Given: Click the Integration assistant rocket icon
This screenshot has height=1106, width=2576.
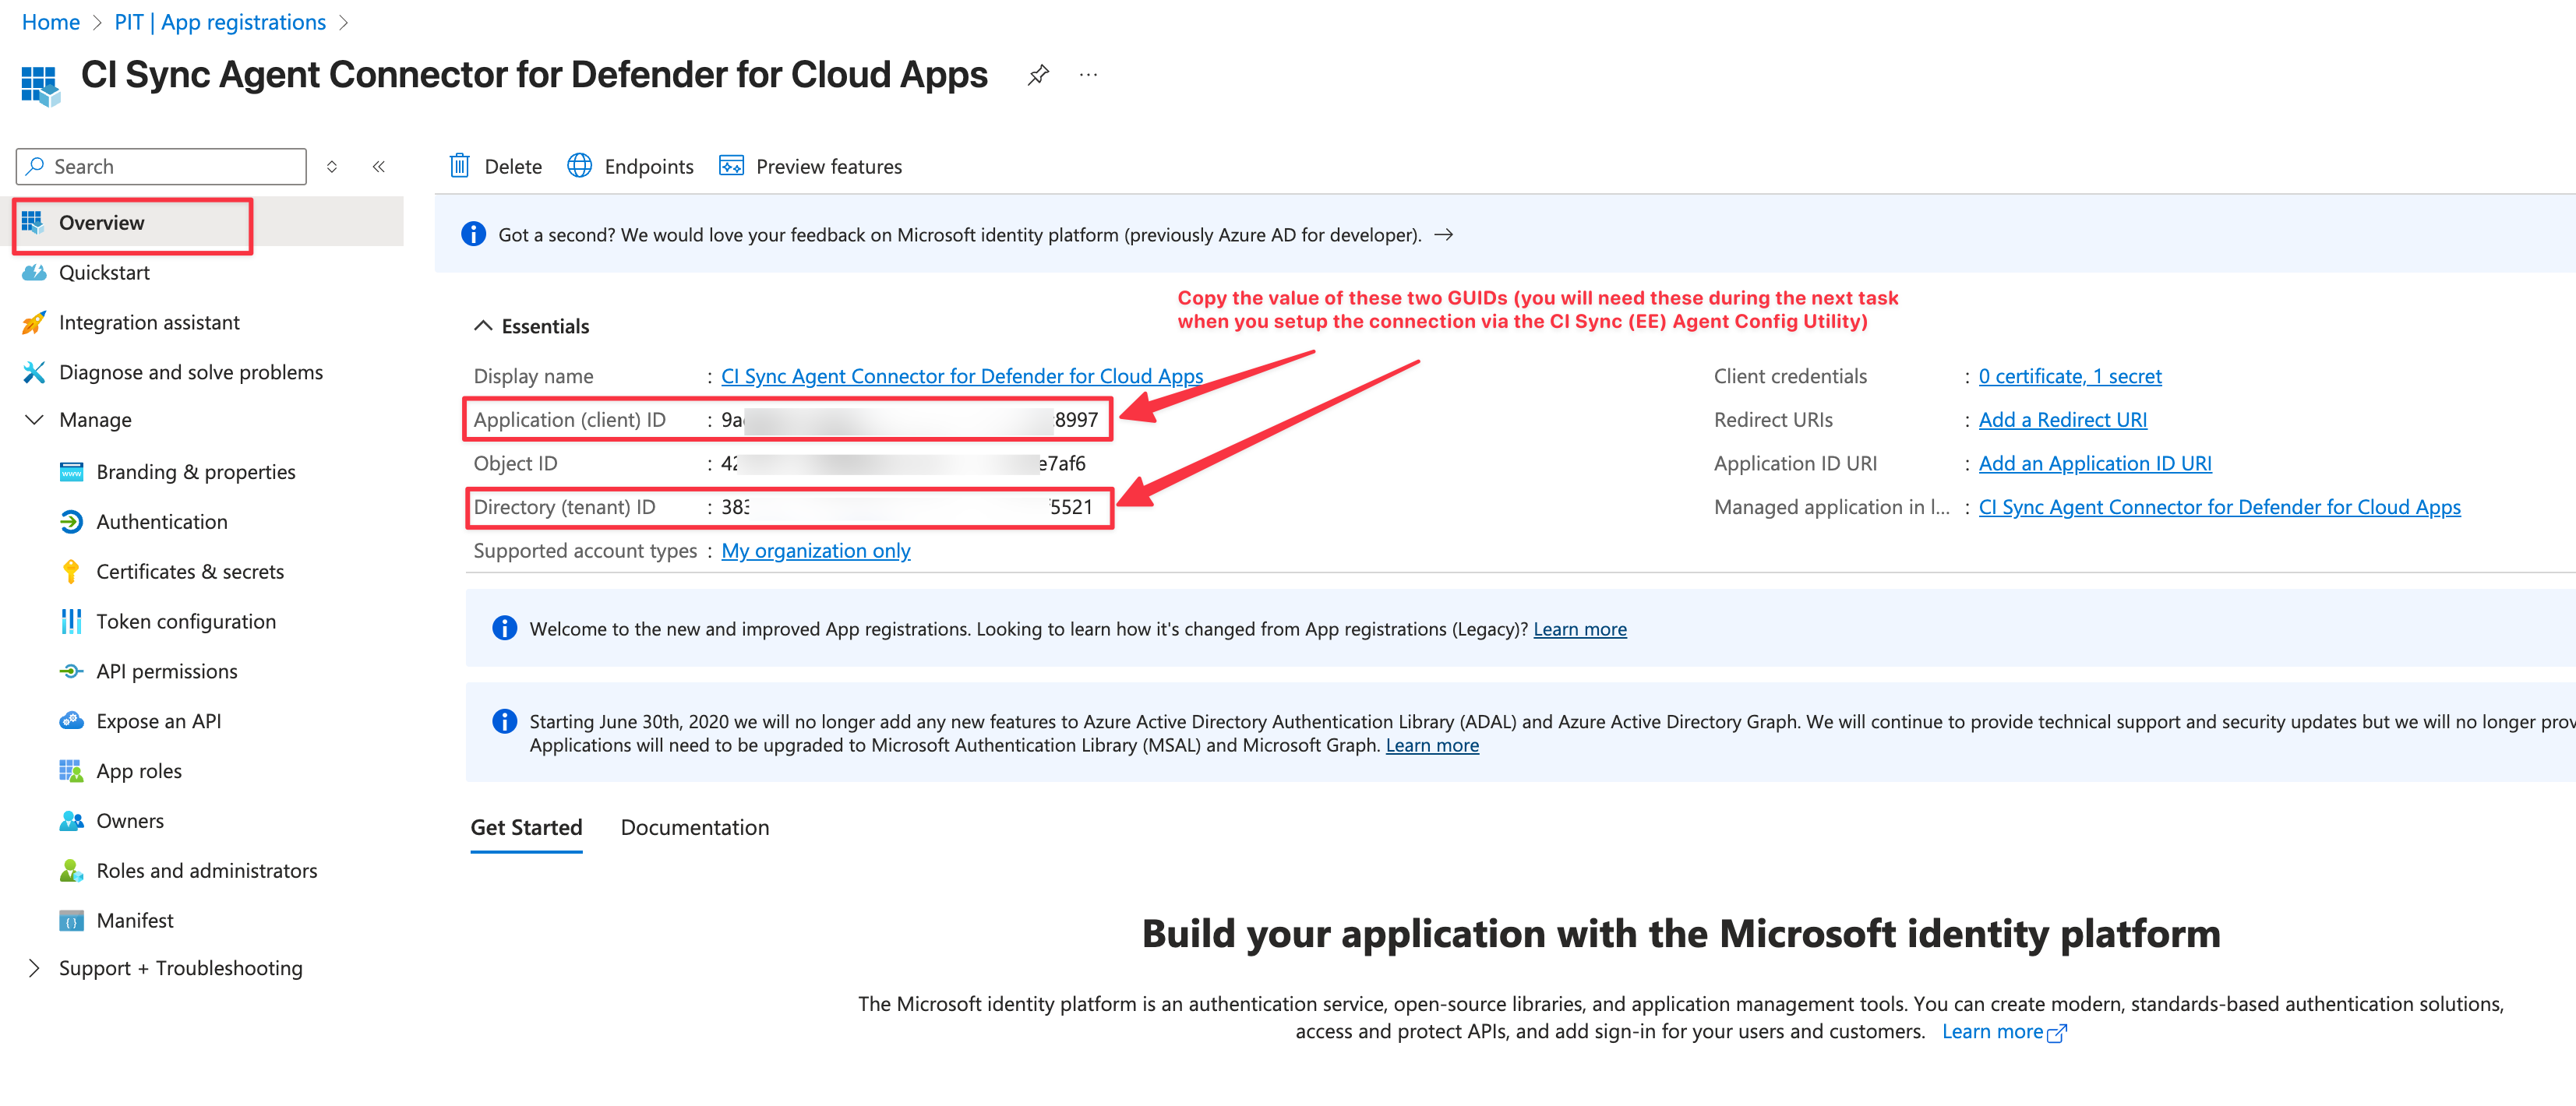Looking at the screenshot, I should click(34, 322).
